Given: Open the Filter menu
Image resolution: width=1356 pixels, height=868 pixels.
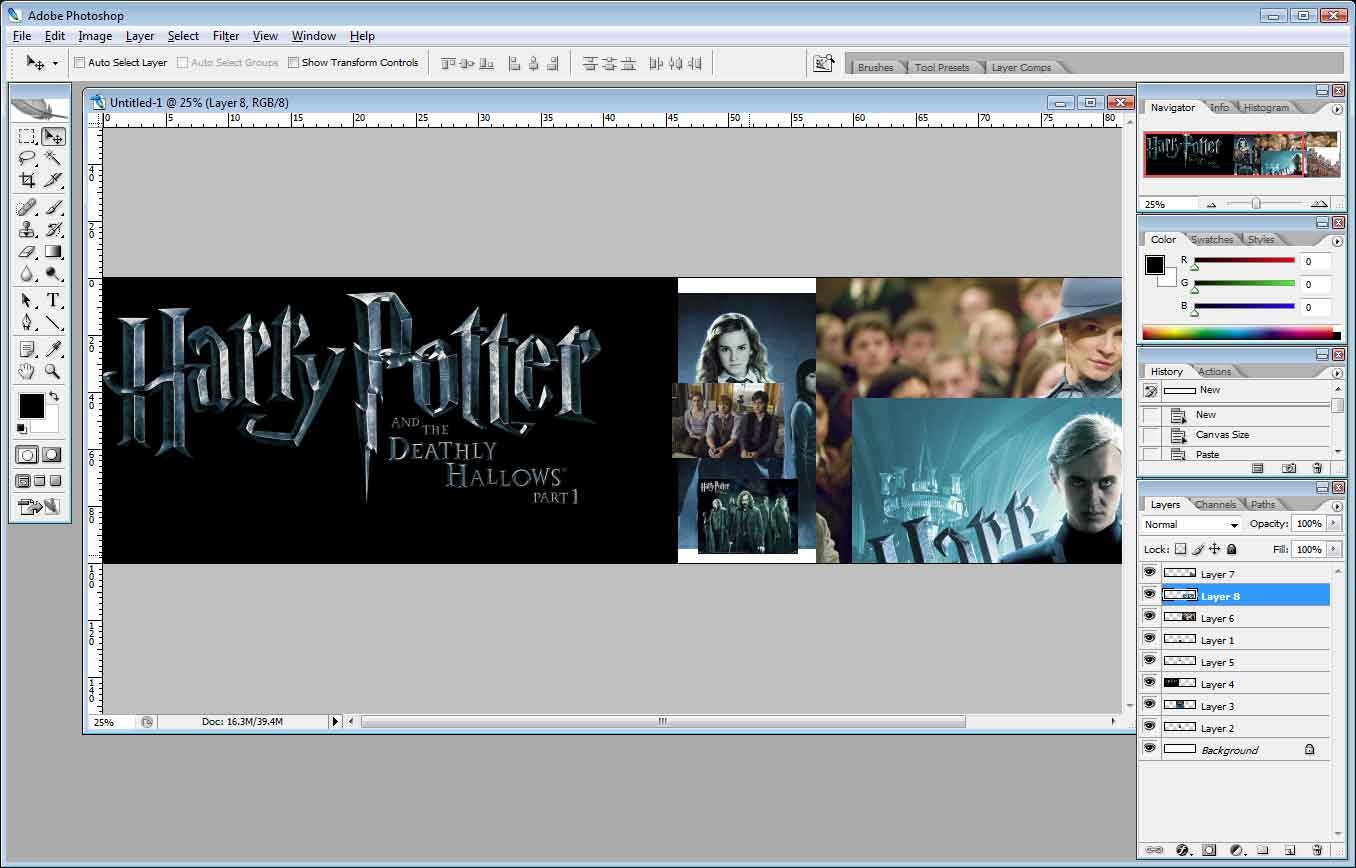Looking at the screenshot, I should [226, 36].
